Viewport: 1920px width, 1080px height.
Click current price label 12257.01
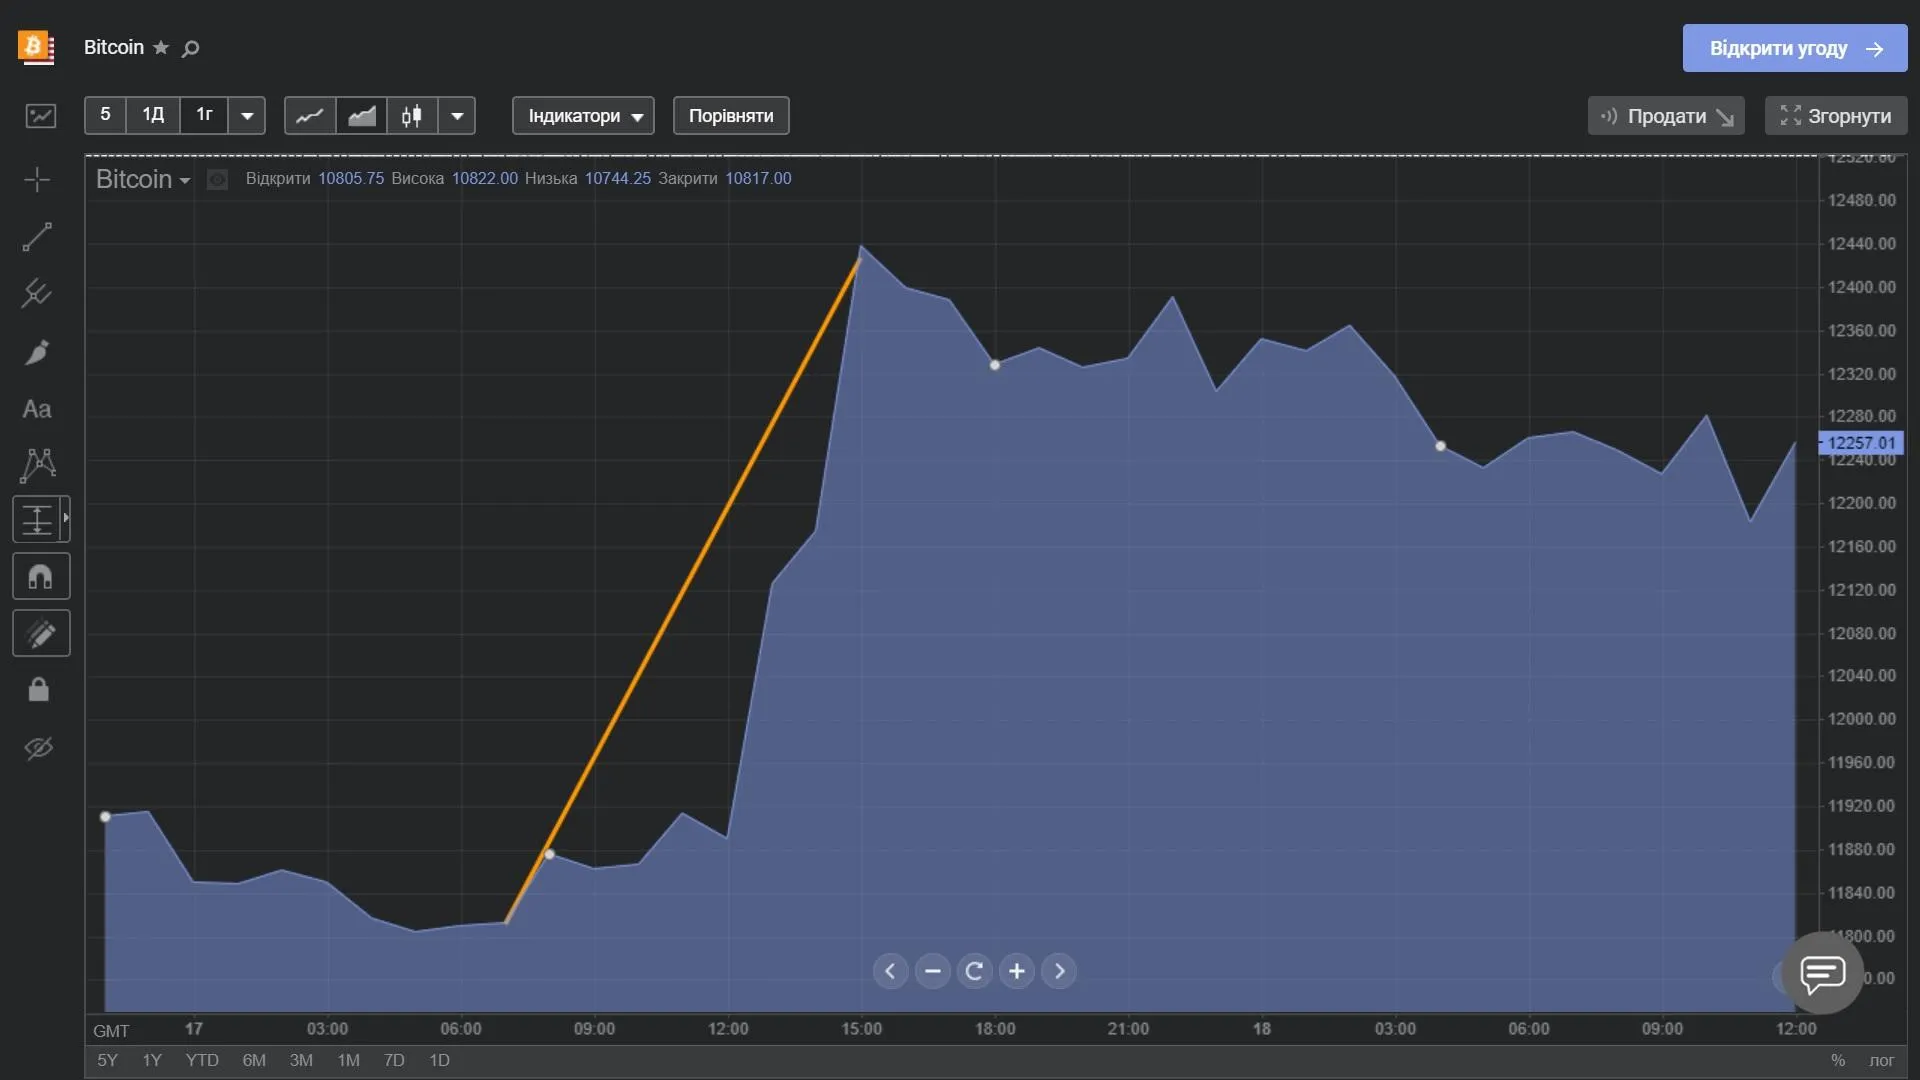1861,443
